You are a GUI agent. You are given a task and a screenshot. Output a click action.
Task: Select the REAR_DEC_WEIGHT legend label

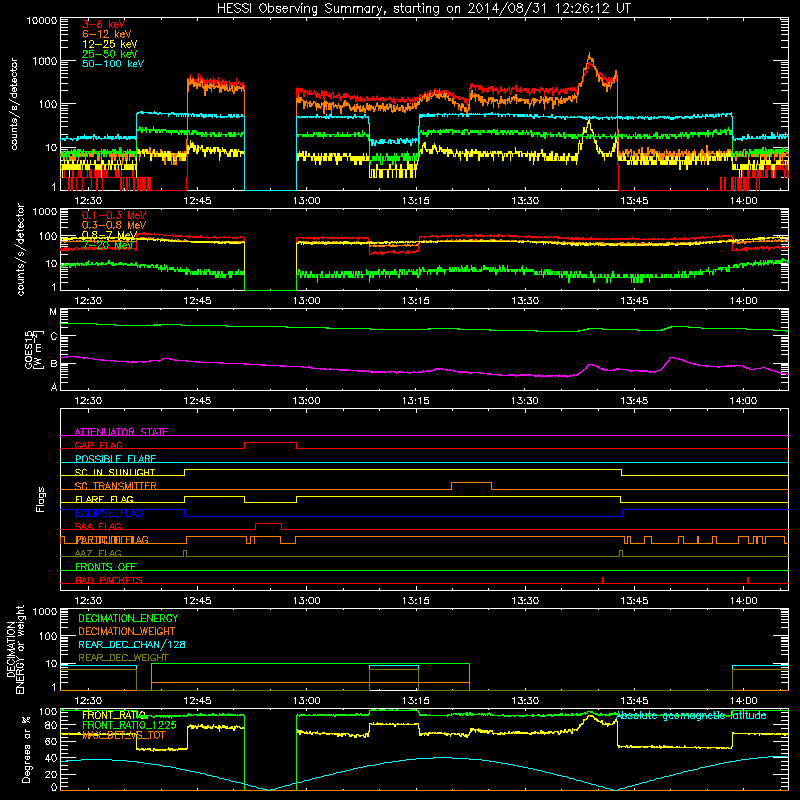(123, 658)
